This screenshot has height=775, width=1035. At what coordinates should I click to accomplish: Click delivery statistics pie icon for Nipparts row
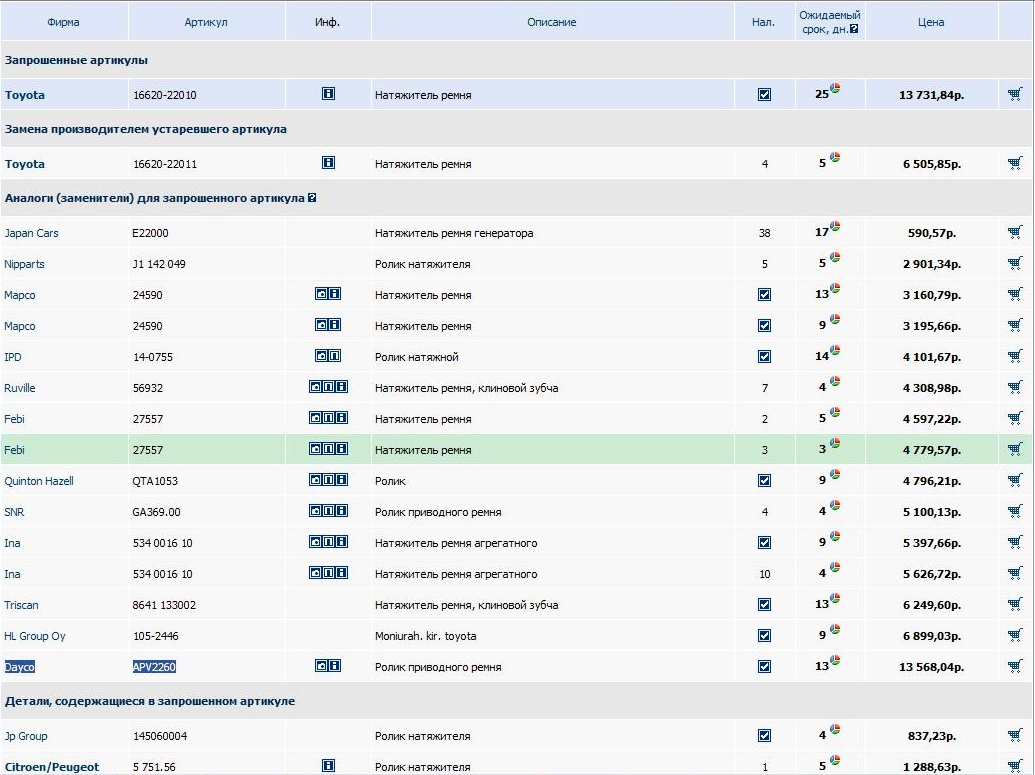click(x=835, y=258)
